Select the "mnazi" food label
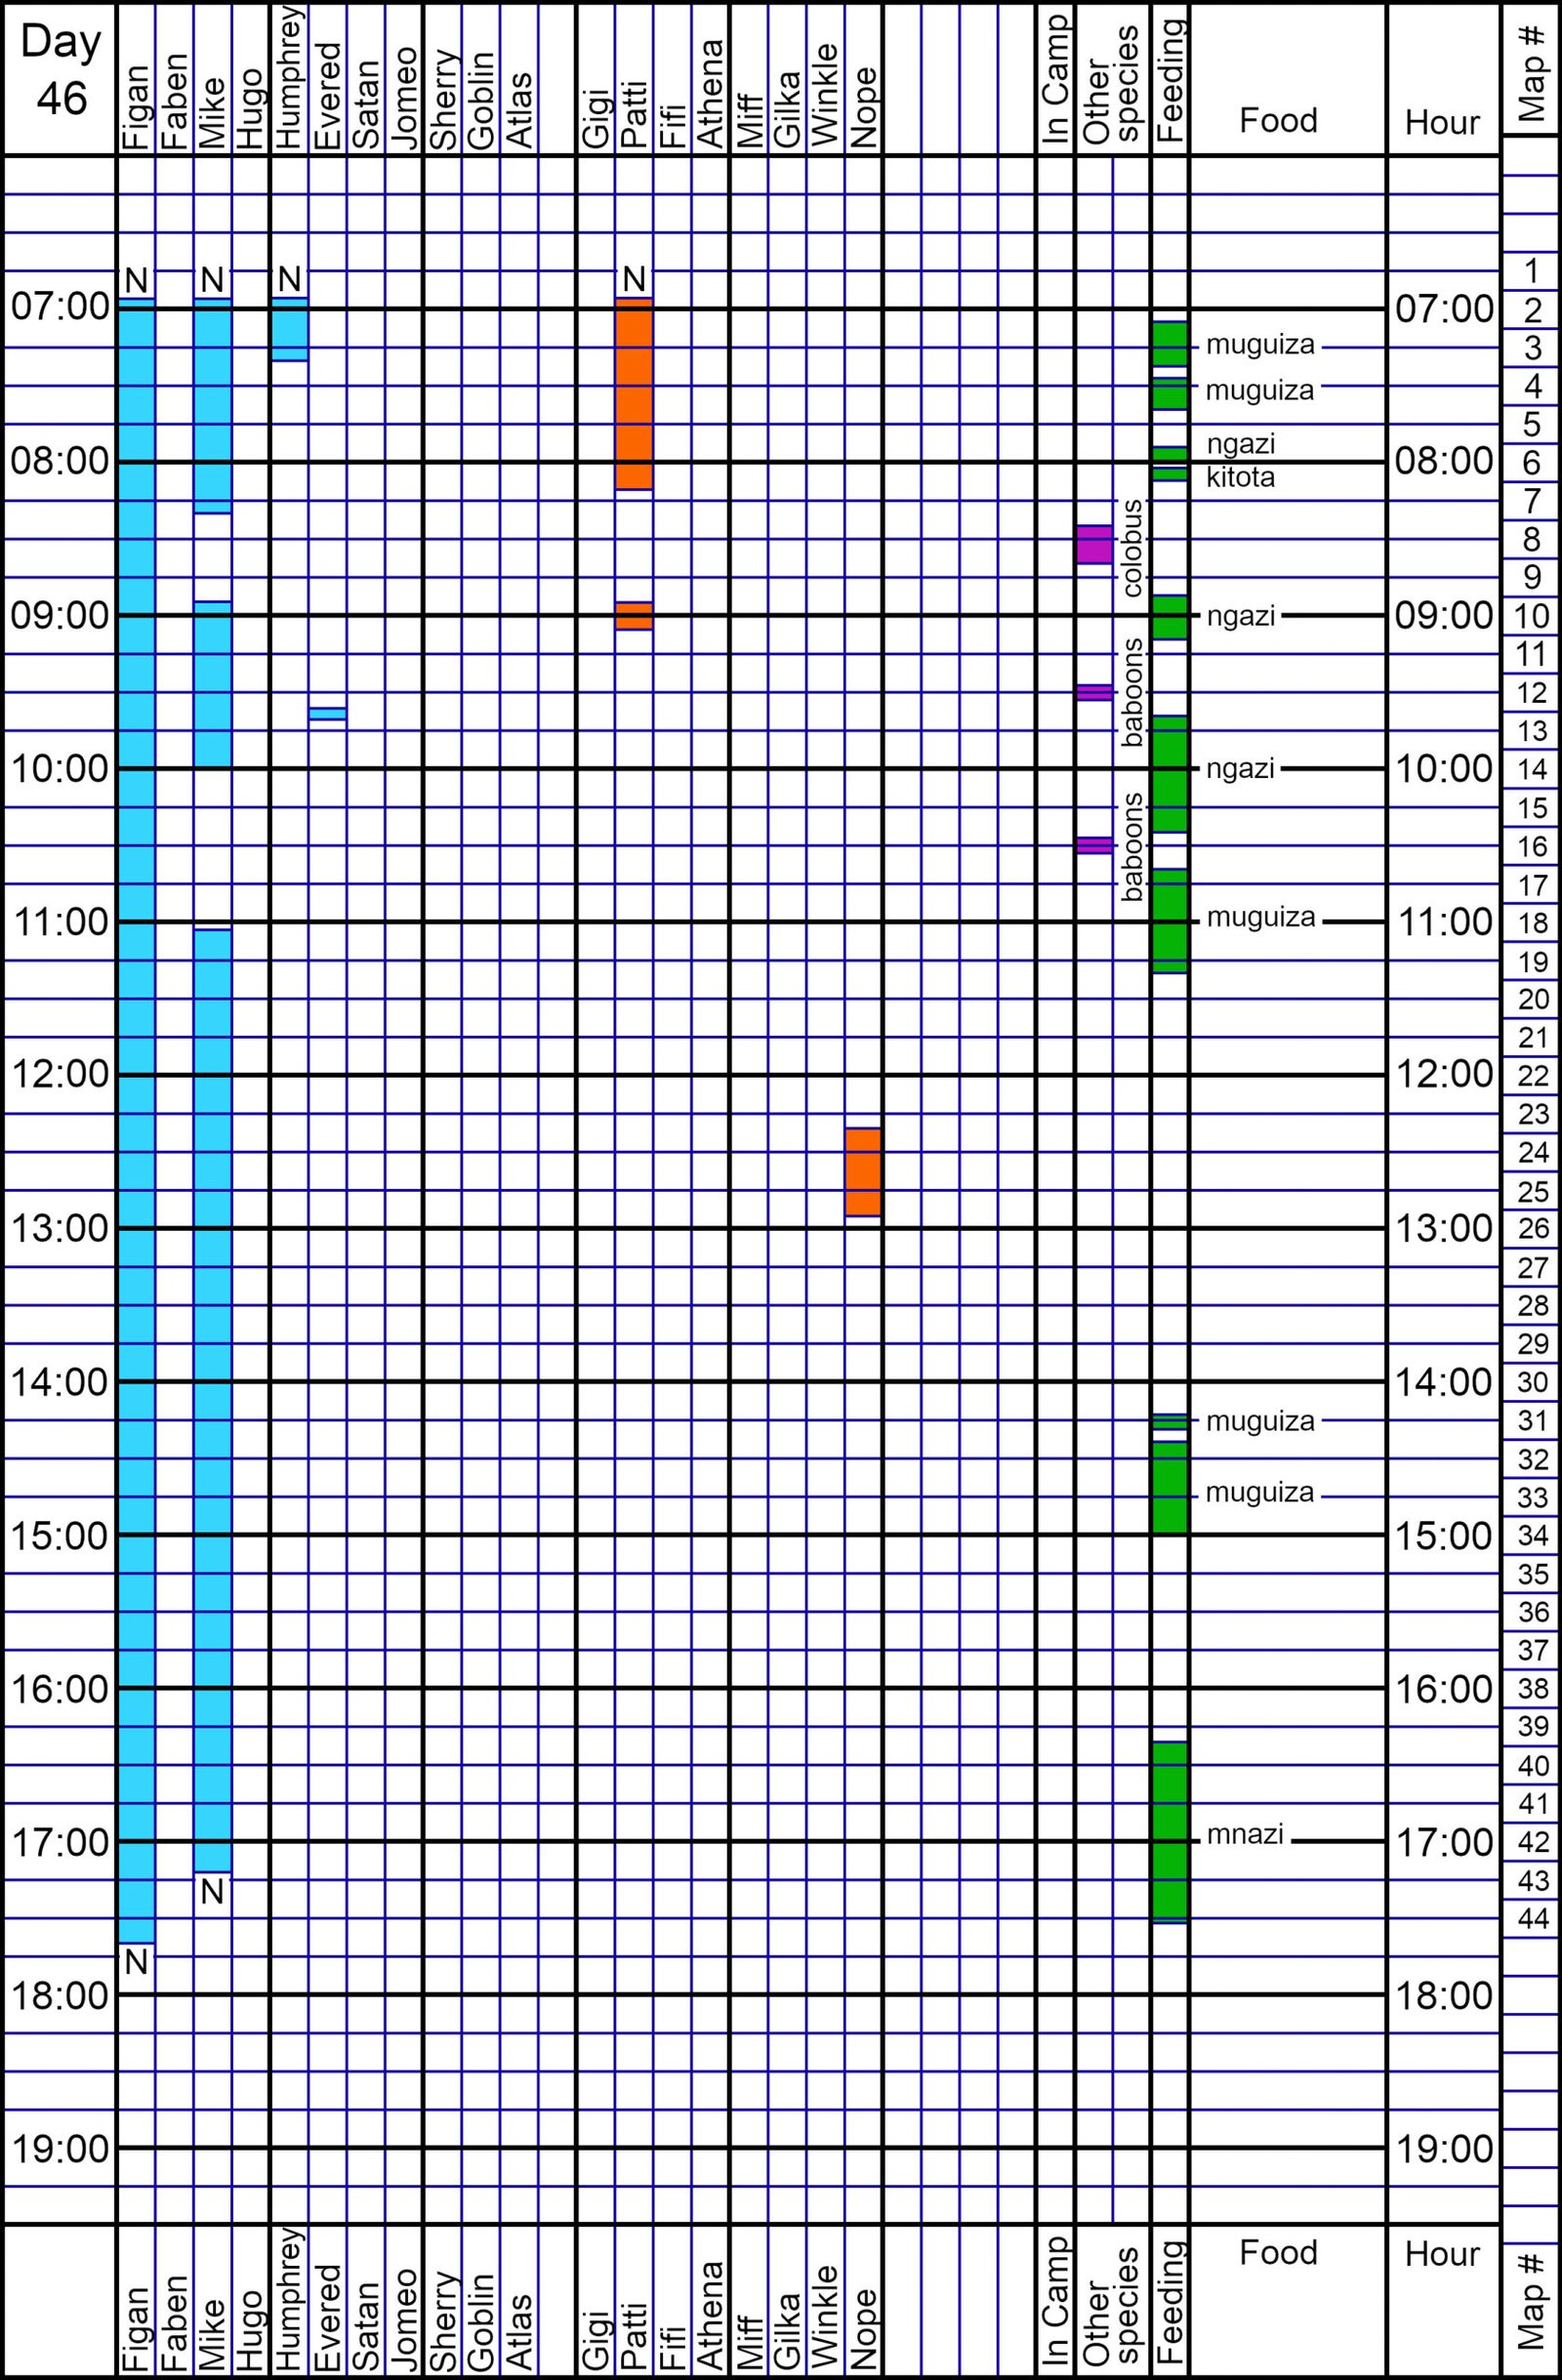1562x2380 pixels. pos(1244,1834)
